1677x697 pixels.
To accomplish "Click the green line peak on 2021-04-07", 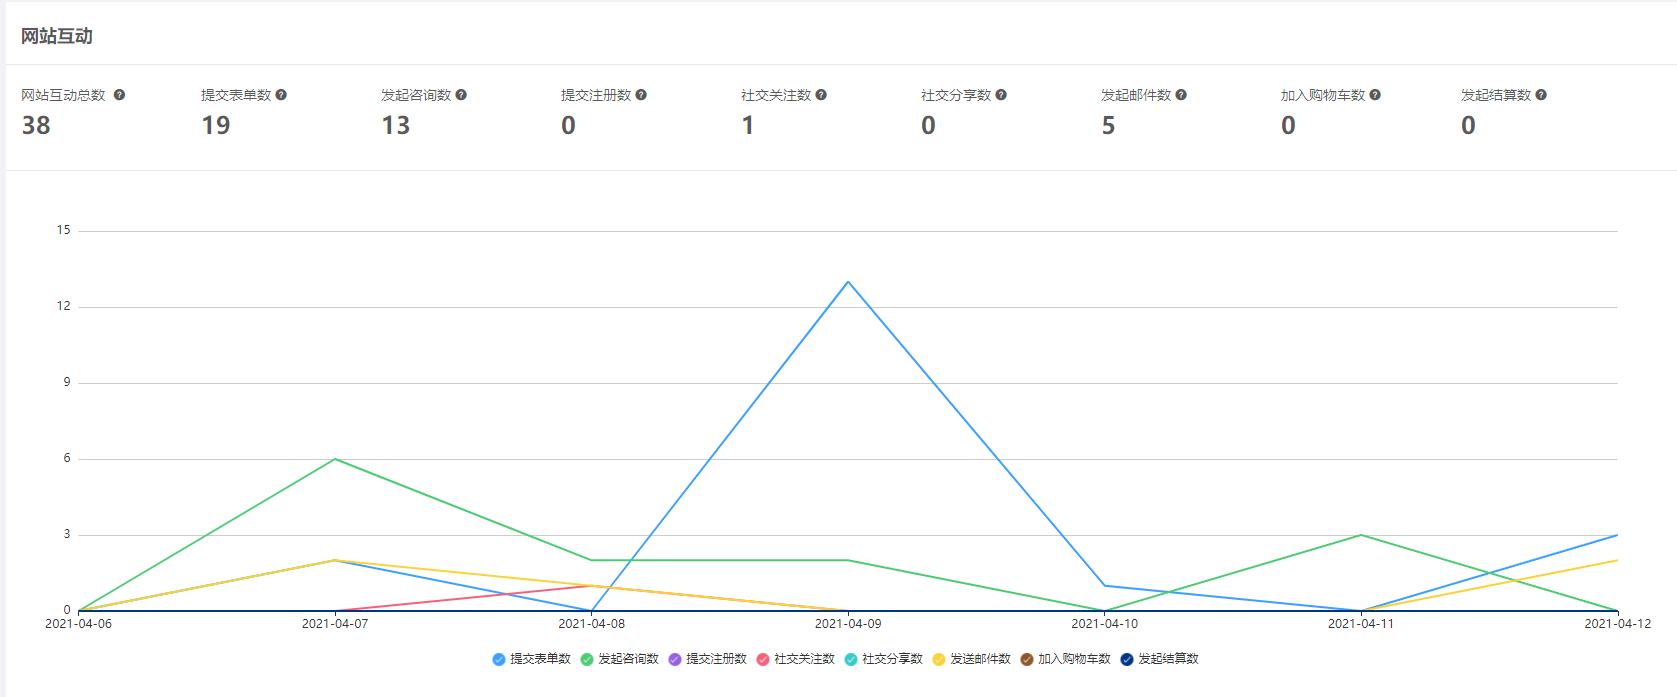I will click(335, 459).
